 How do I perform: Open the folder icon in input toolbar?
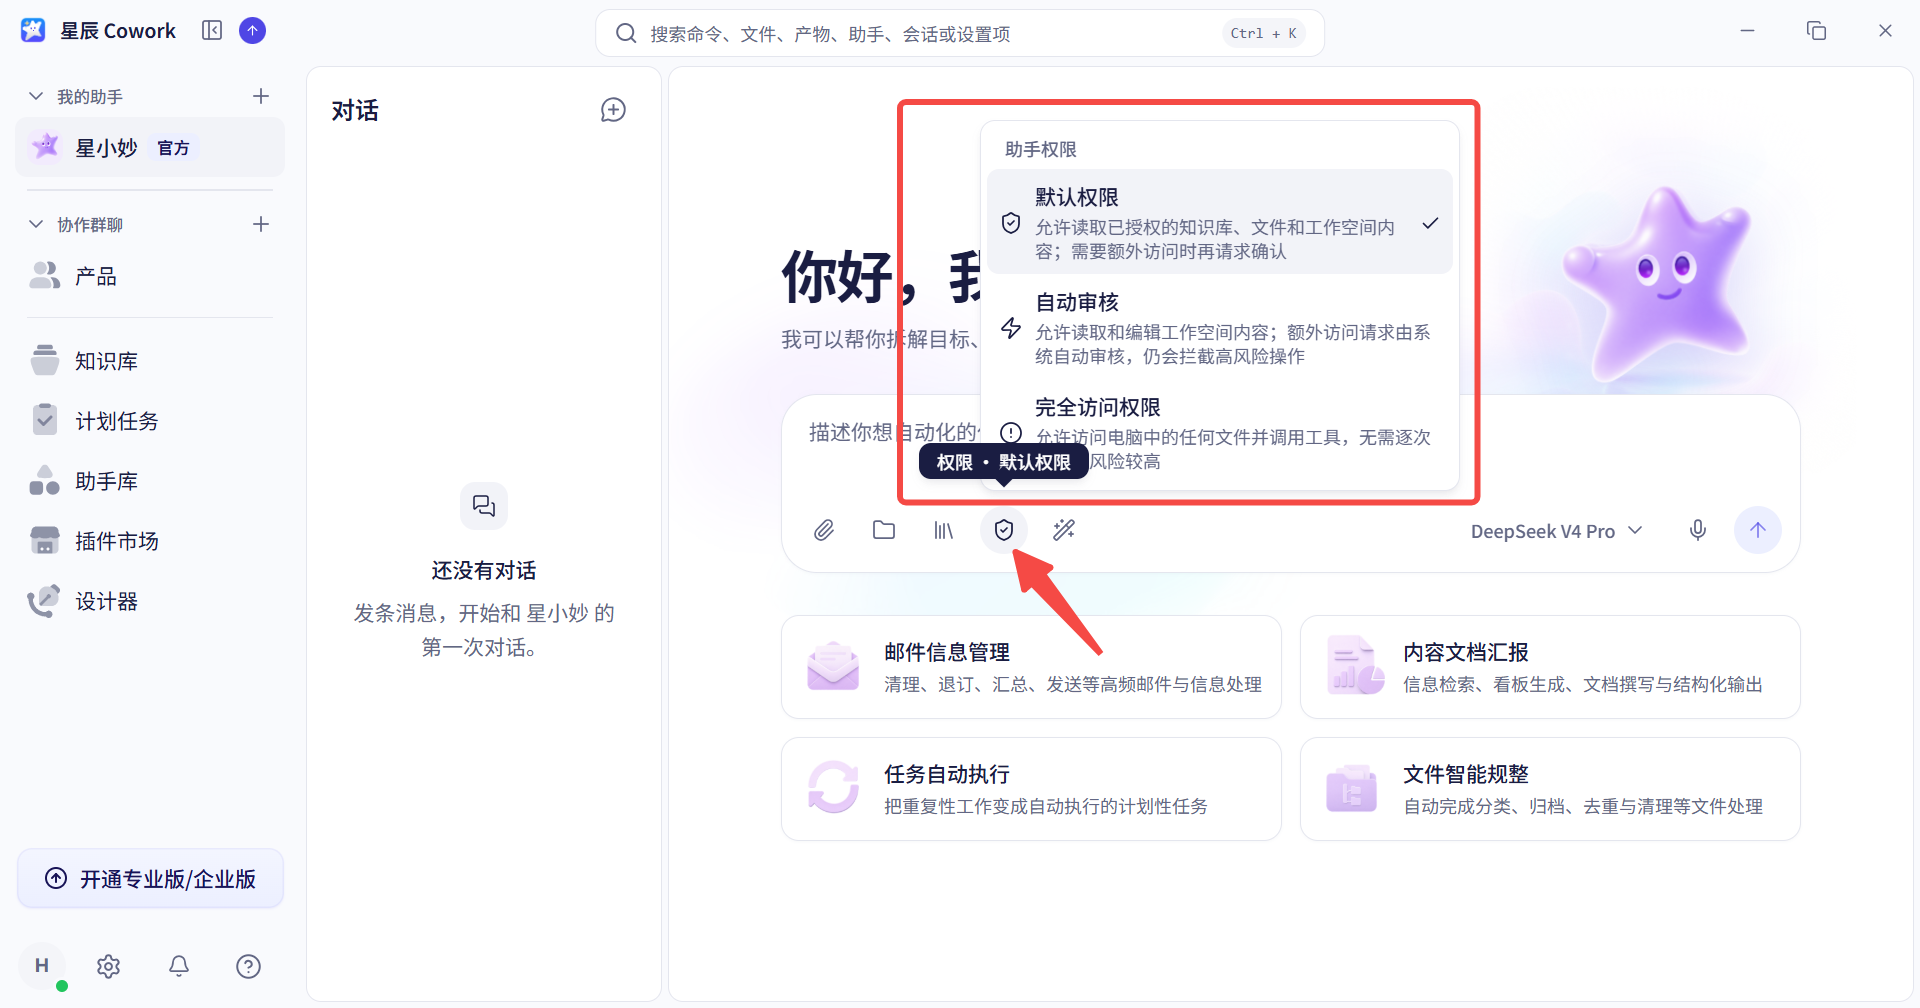[x=884, y=530]
